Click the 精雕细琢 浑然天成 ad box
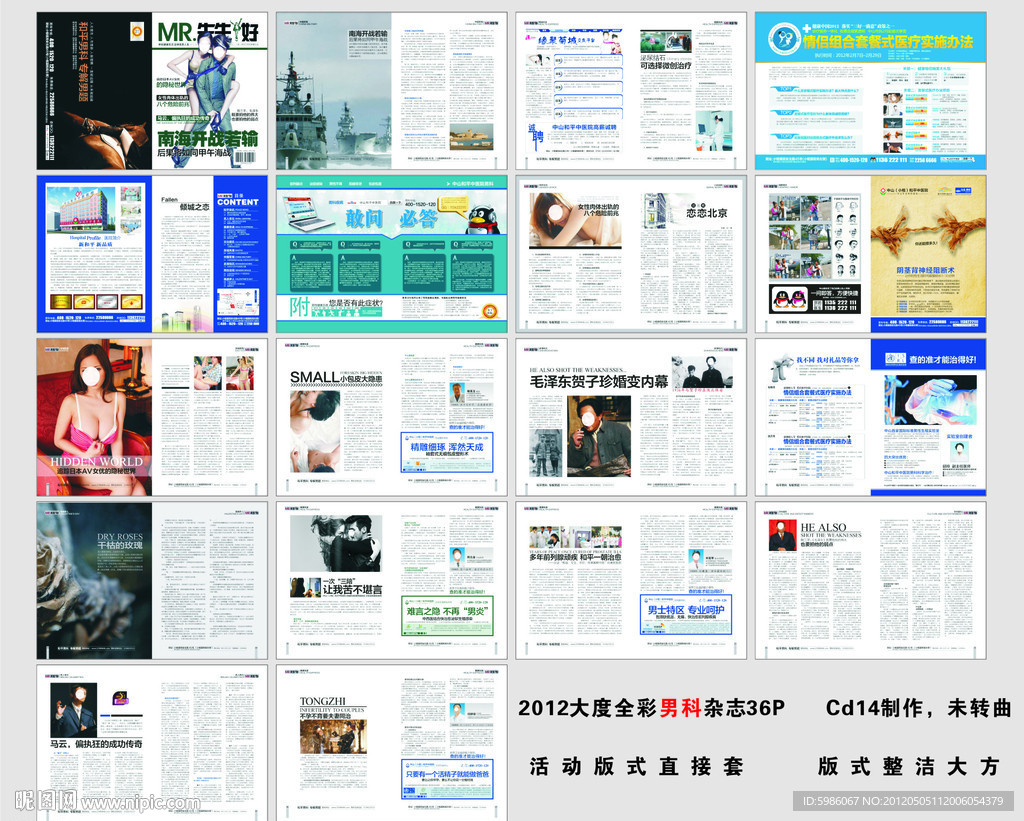The width and height of the screenshot is (1024, 821). [447, 451]
